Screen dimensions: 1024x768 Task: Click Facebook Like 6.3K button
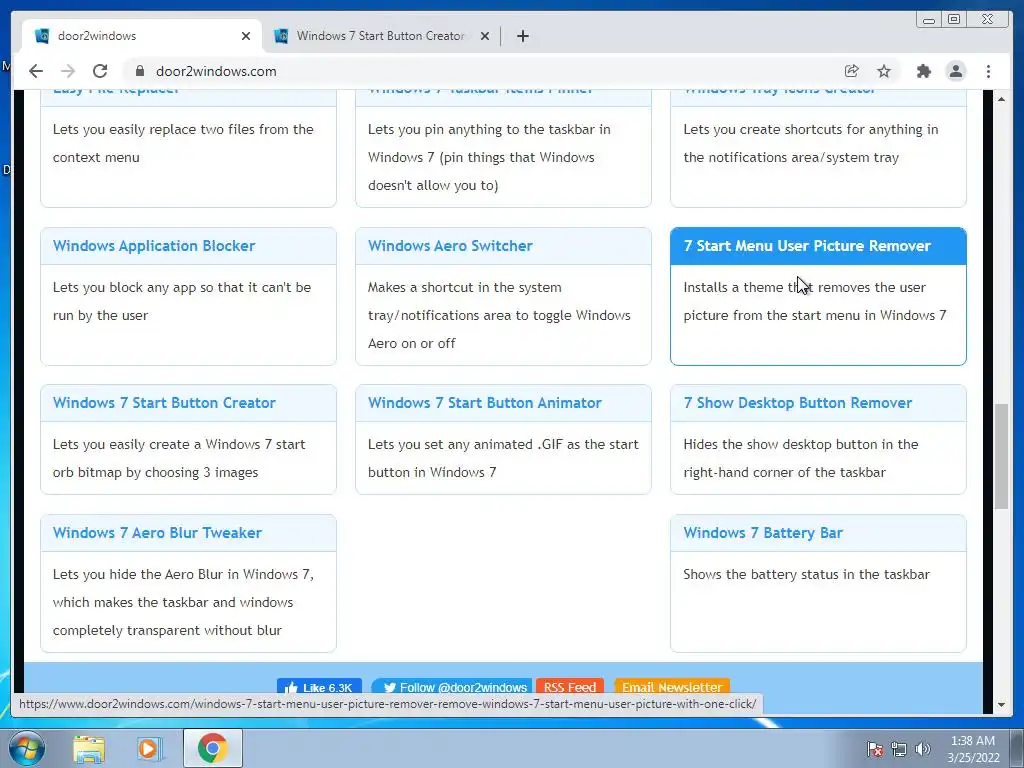tap(319, 686)
